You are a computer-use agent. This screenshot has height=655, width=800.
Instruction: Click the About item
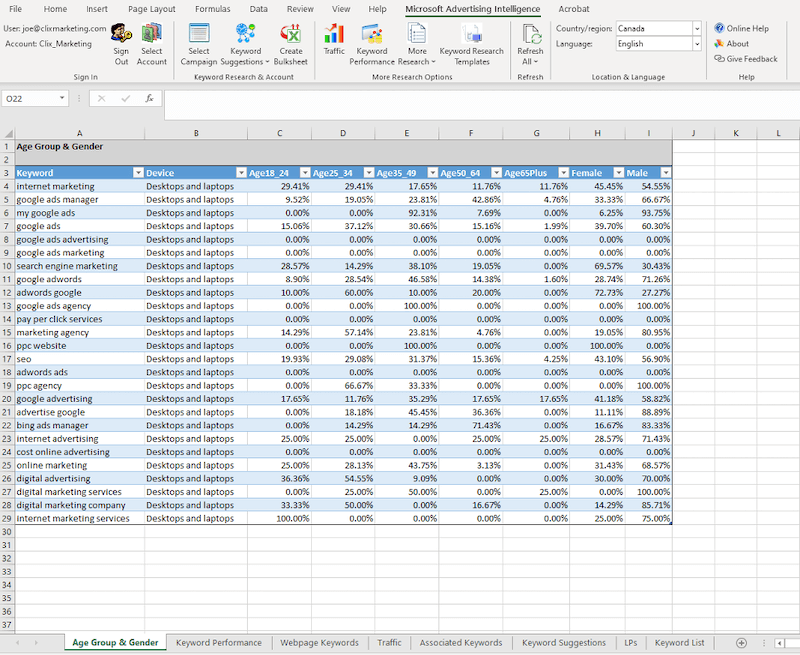[x=732, y=43]
